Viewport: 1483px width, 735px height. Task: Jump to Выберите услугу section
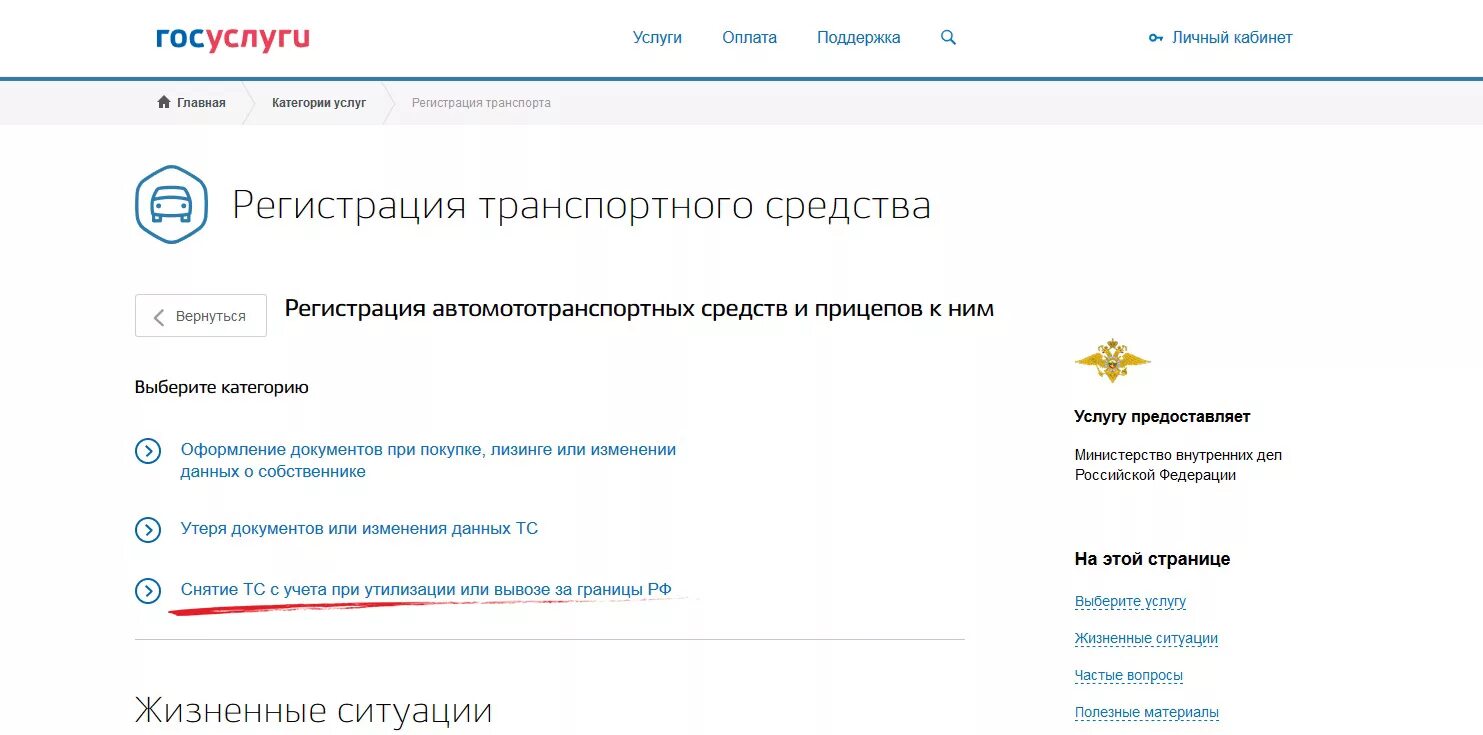pyautogui.click(x=1130, y=602)
